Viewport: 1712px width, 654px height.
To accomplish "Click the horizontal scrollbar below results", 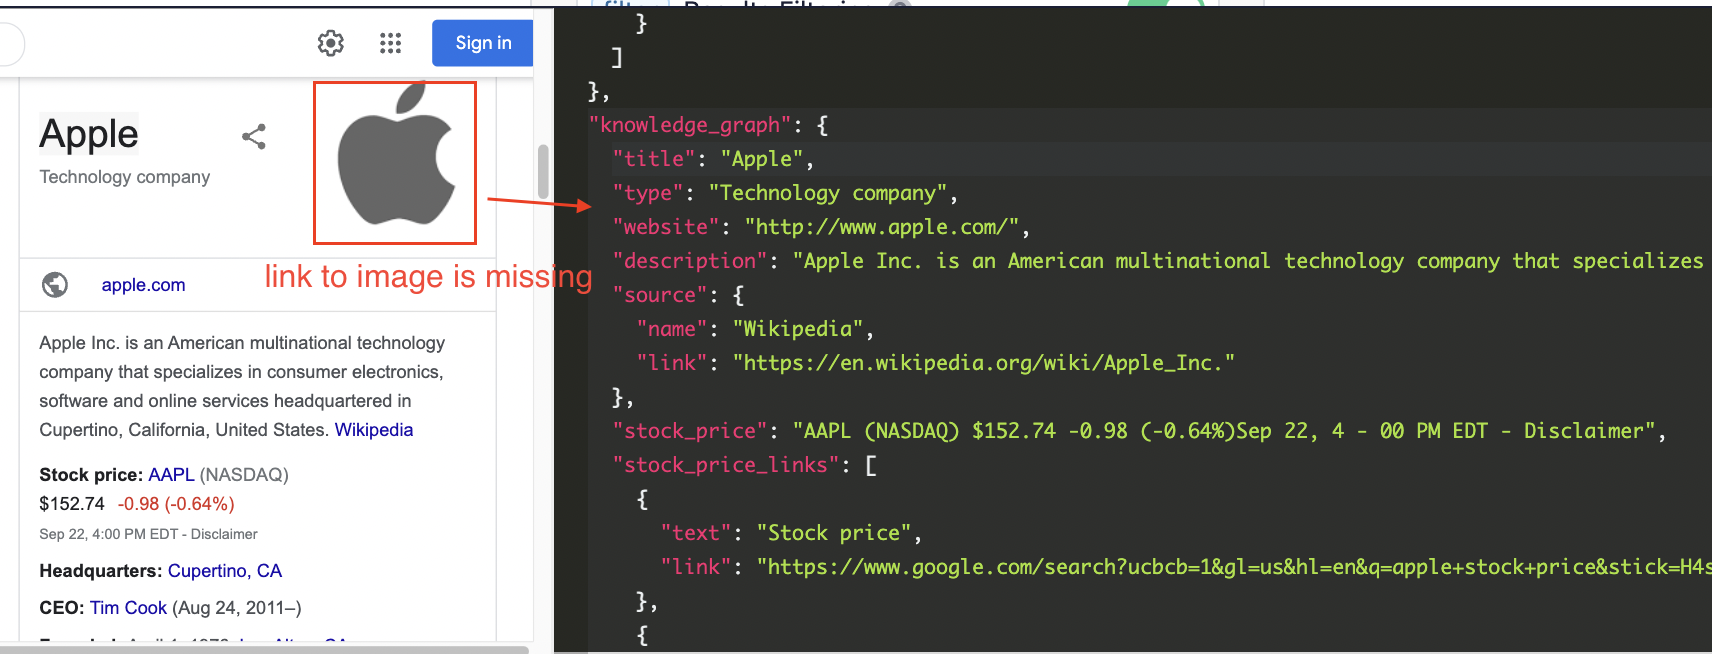I will (x=264, y=649).
